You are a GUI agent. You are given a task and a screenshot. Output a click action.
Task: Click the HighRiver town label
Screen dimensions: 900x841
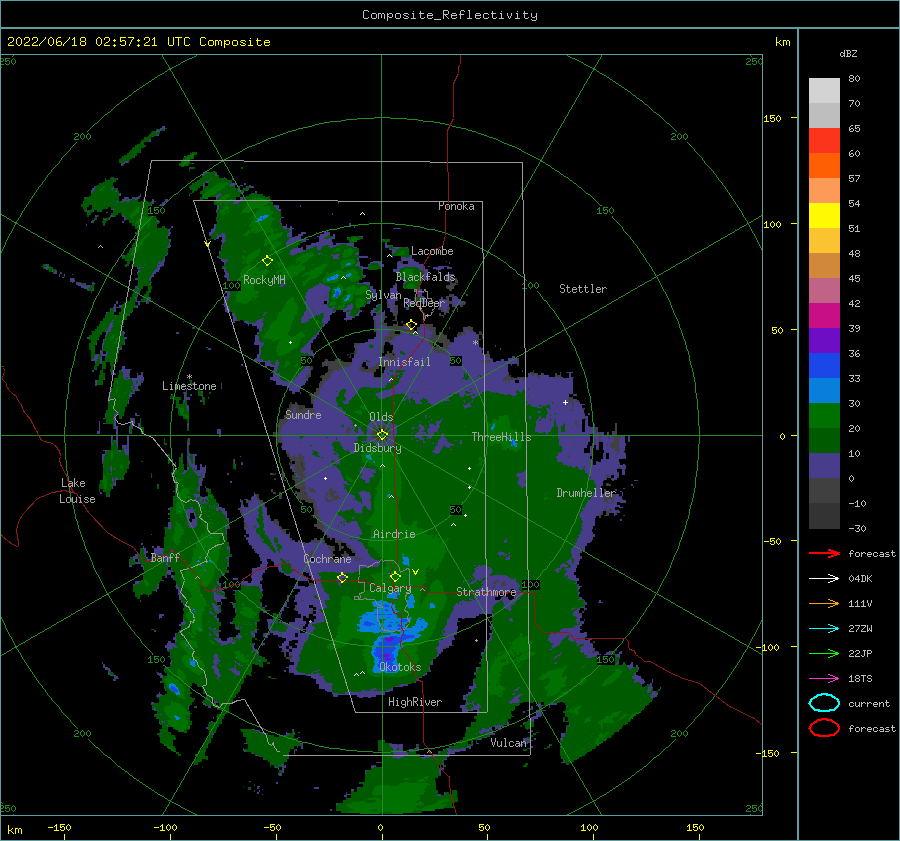(x=415, y=702)
